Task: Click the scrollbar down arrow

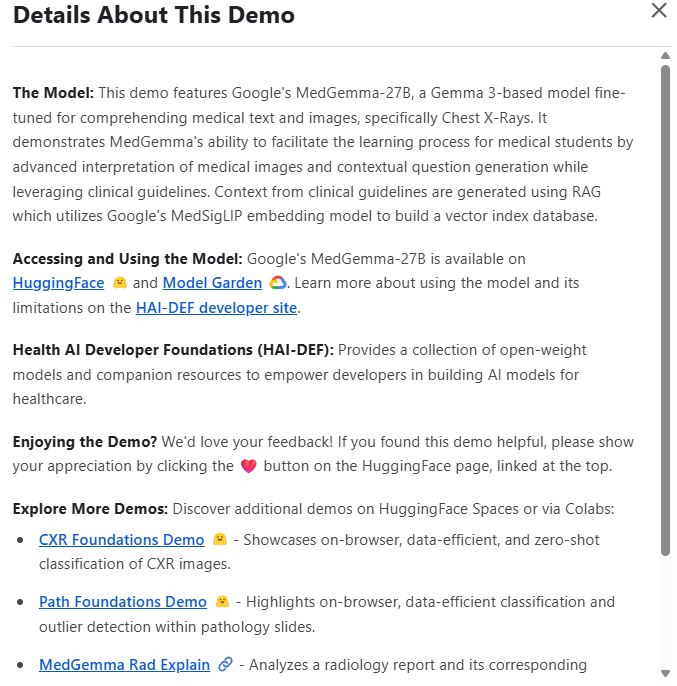Action: 666,673
